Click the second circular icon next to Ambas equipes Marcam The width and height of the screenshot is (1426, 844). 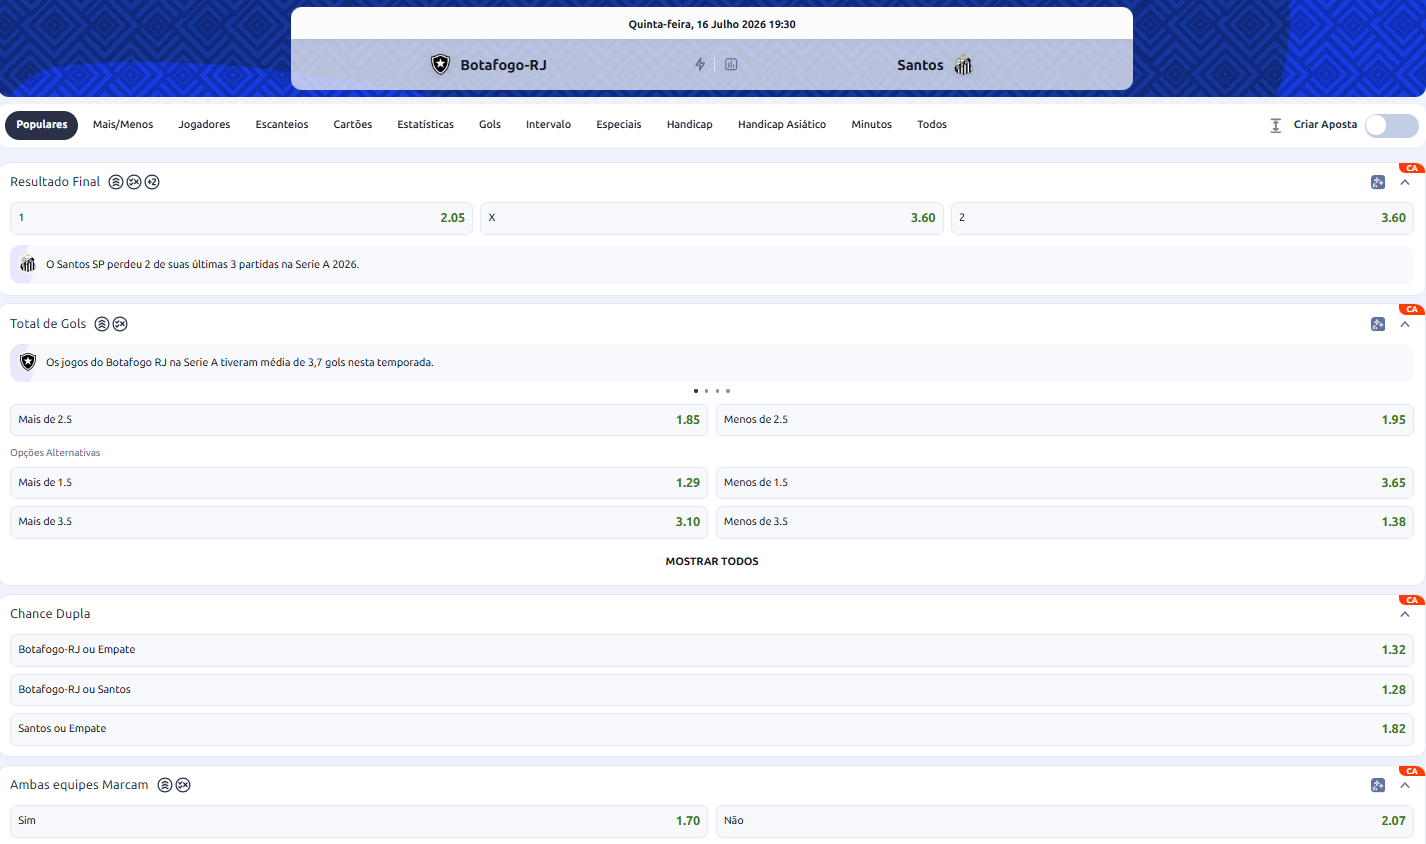183,785
